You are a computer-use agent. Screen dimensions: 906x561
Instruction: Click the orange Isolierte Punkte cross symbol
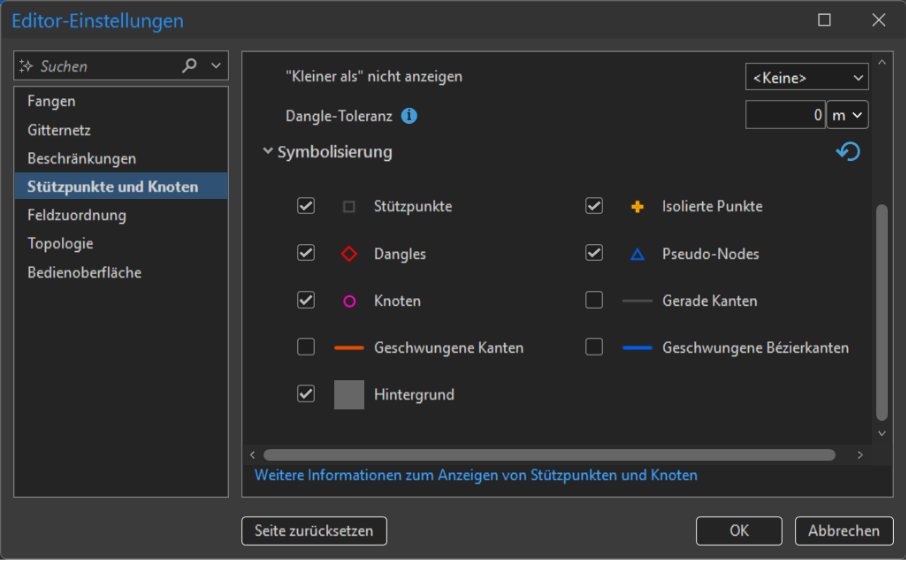637,206
